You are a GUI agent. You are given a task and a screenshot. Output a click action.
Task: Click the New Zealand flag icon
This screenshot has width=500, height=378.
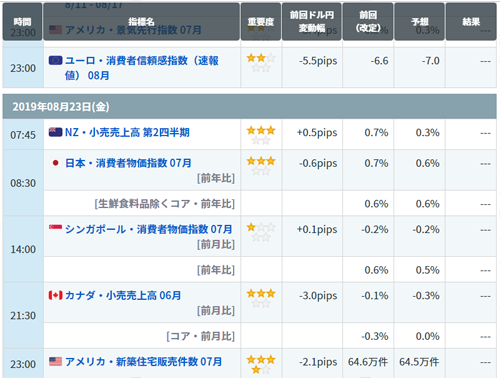55,132
